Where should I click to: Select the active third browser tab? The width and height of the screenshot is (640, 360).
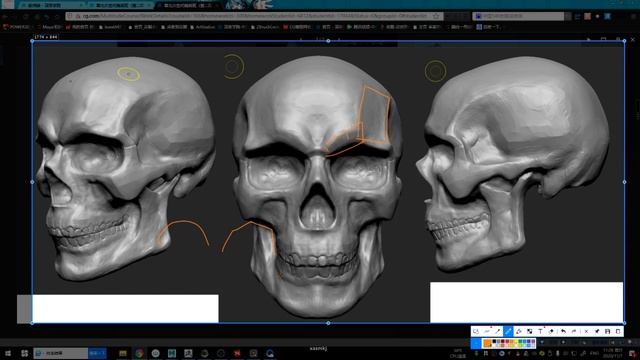point(188,5)
